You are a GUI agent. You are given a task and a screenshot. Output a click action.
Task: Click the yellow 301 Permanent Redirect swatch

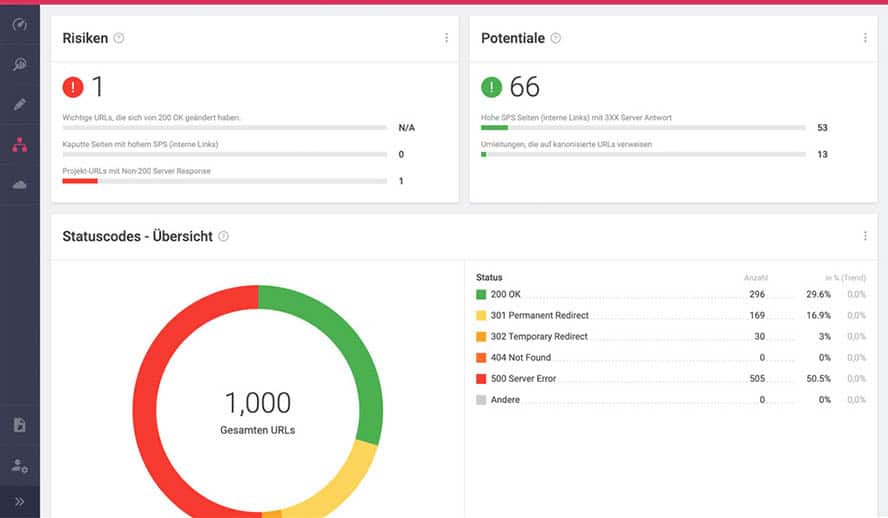click(481, 315)
